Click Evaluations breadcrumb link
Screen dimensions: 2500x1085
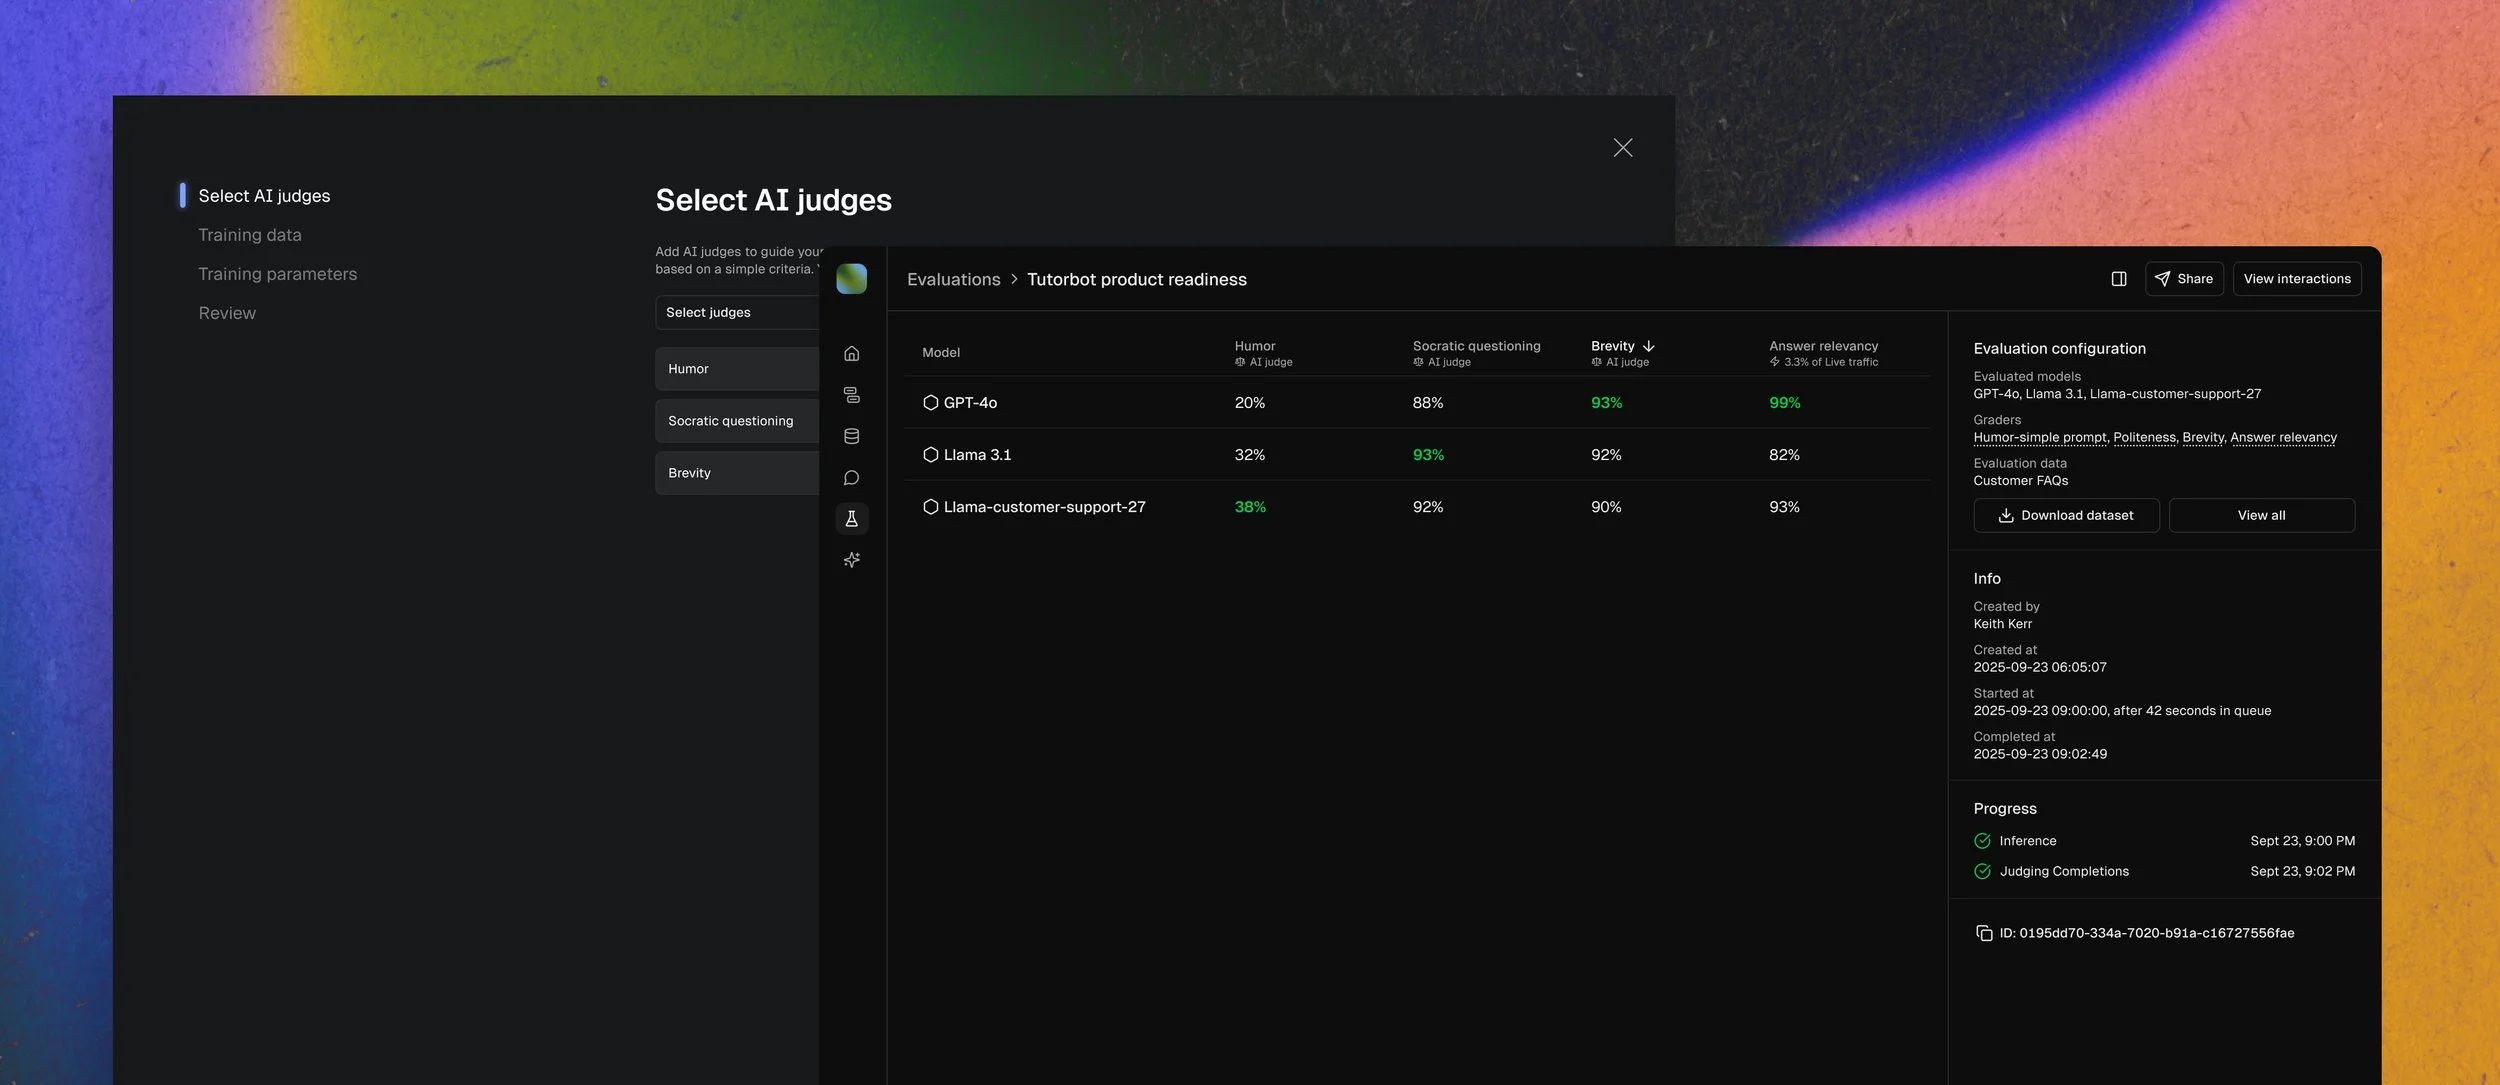[x=953, y=280]
